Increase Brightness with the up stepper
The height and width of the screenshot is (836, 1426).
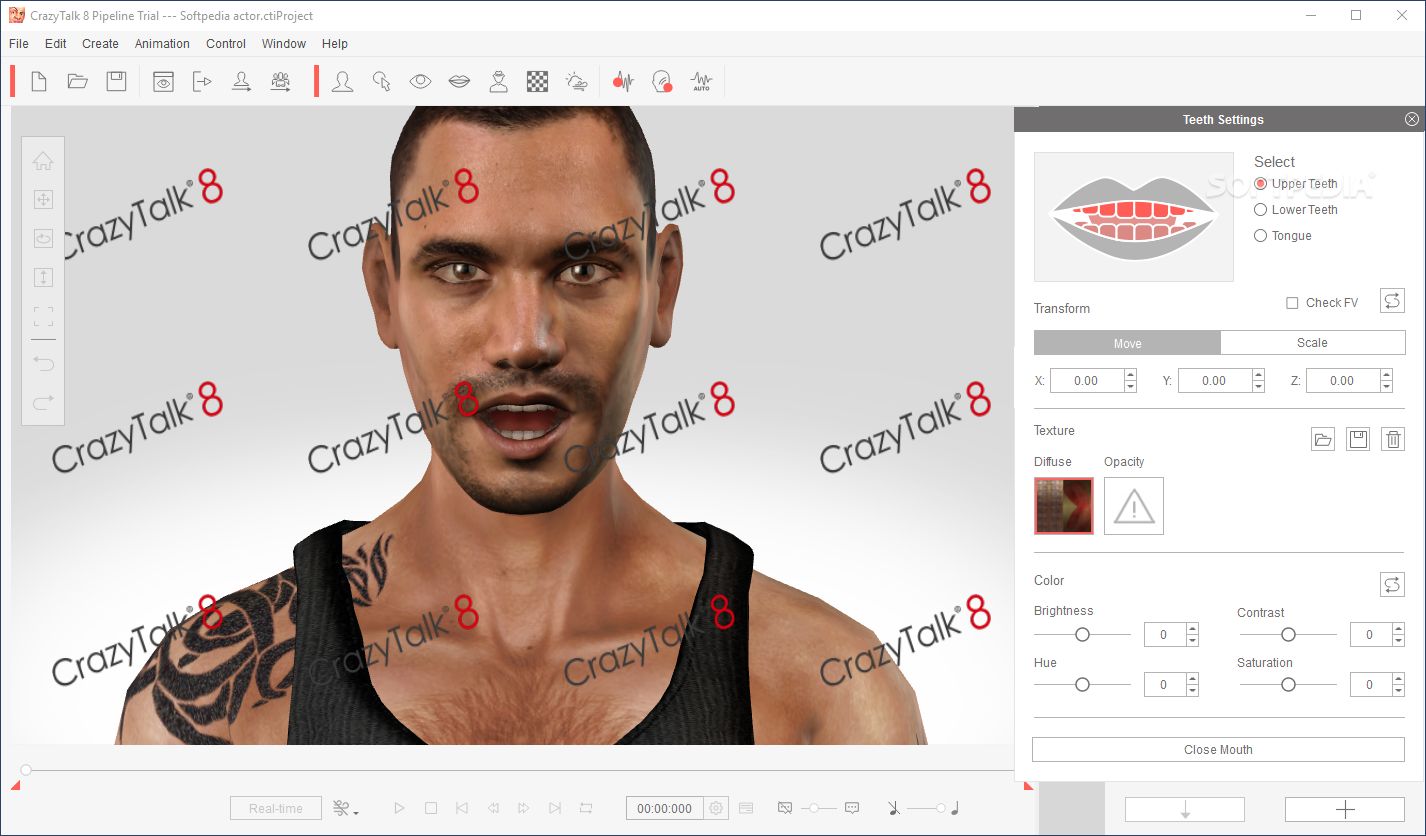[1192, 629]
